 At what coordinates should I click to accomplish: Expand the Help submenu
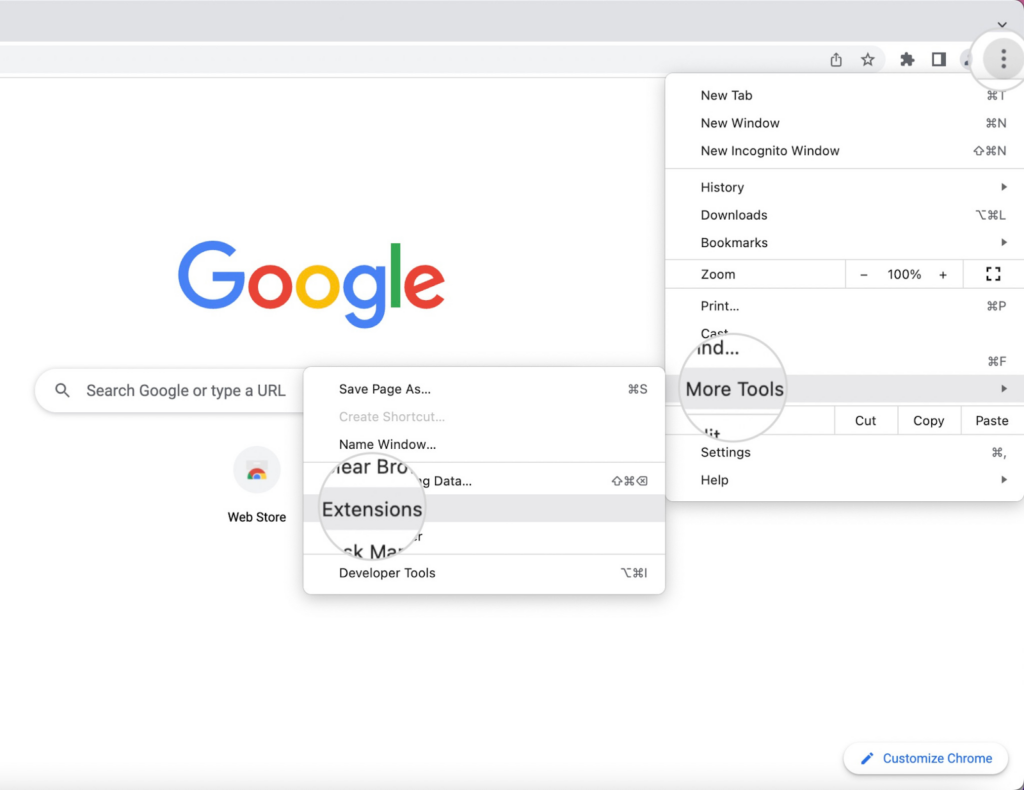[x=714, y=480]
